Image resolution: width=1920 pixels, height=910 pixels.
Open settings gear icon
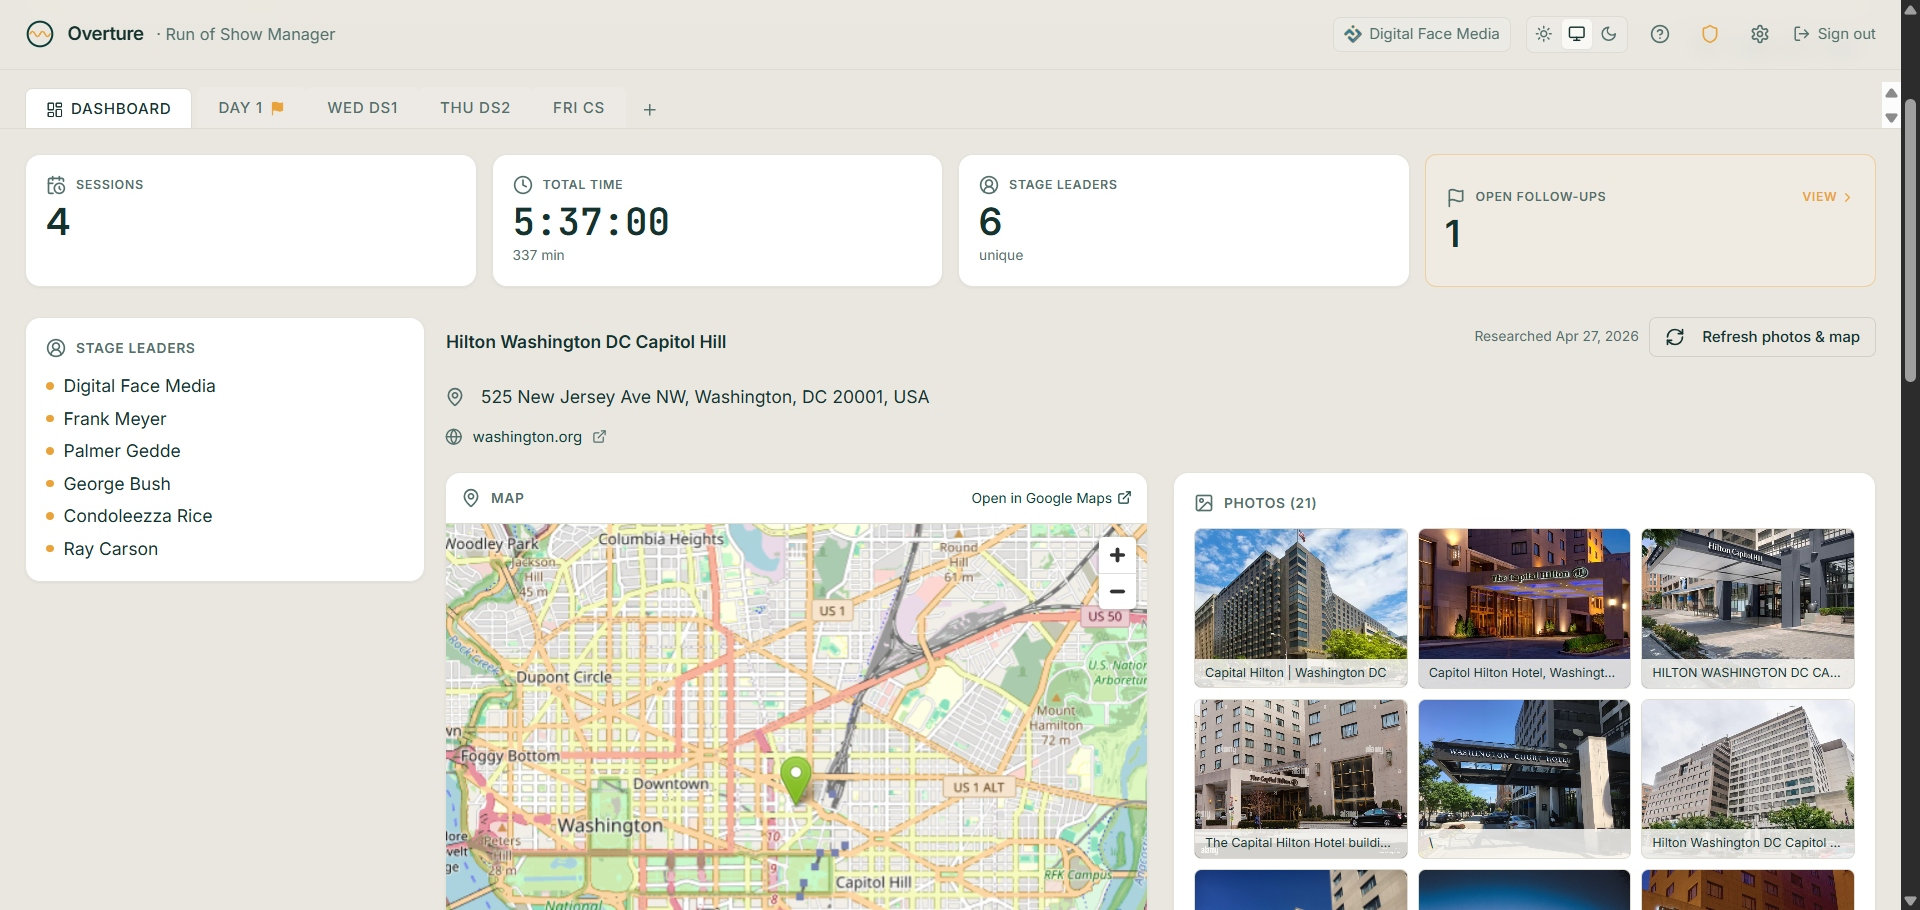tap(1760, 34)
